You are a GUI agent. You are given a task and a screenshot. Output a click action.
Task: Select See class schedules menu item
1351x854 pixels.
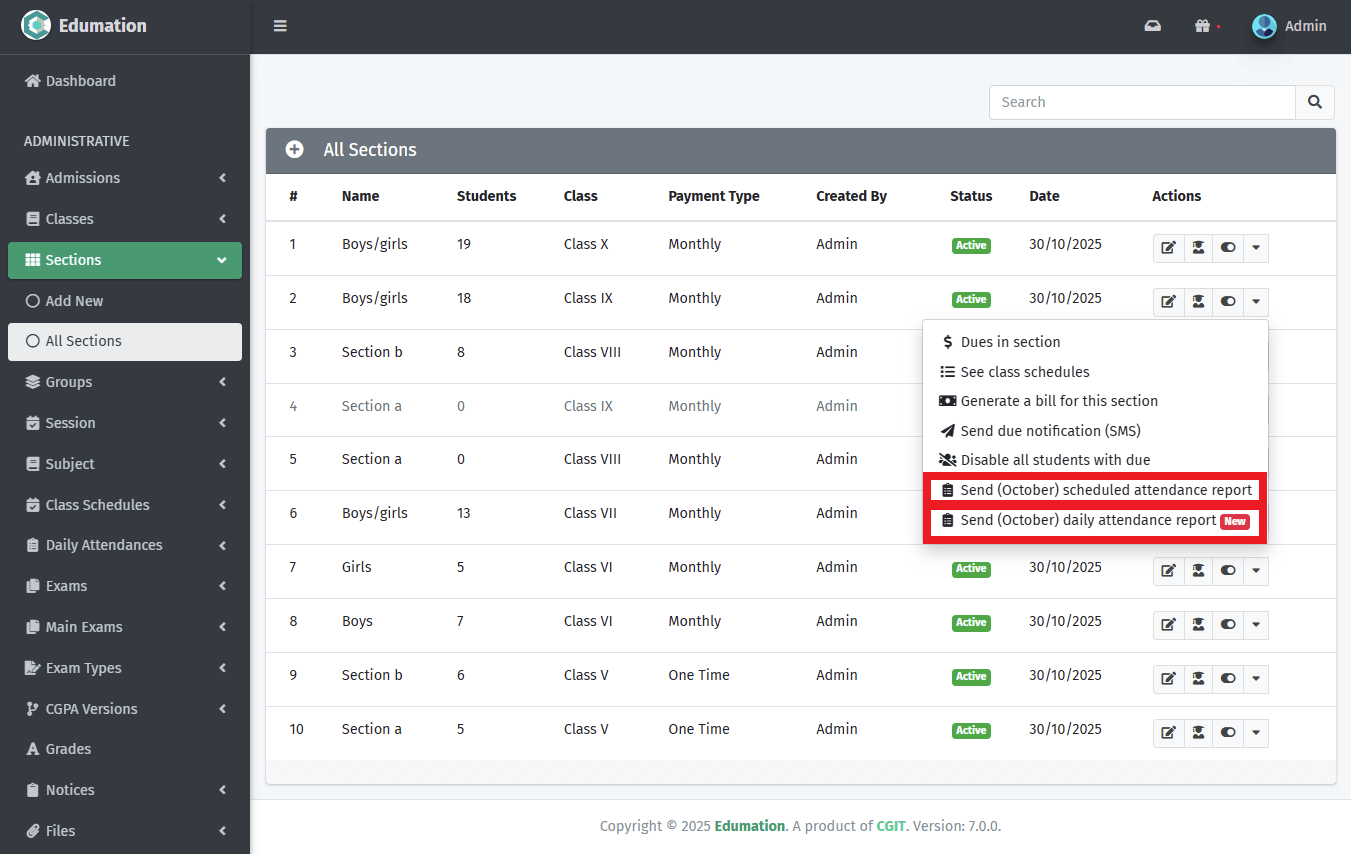pos(1095,372)
